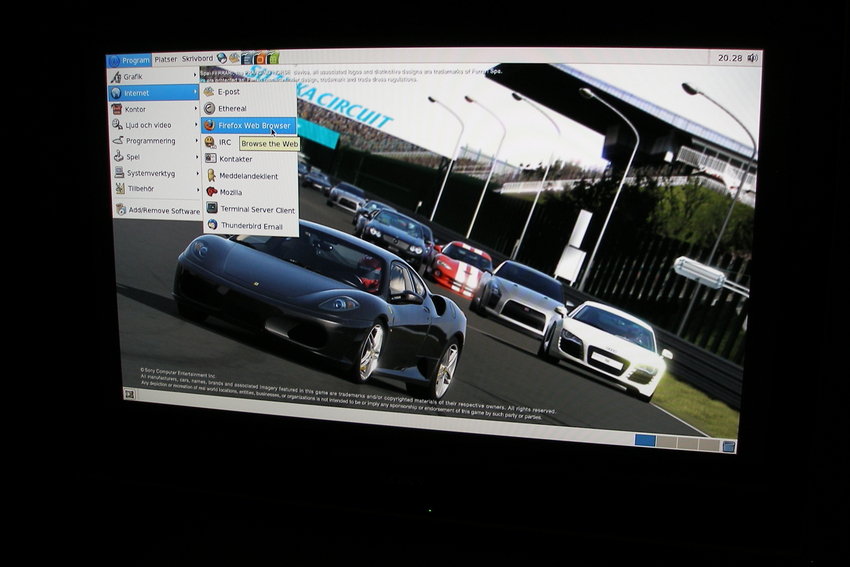
Task: Launch E-post from the Internet submenu
Action: pyautogui.click(x=248, y=92)
